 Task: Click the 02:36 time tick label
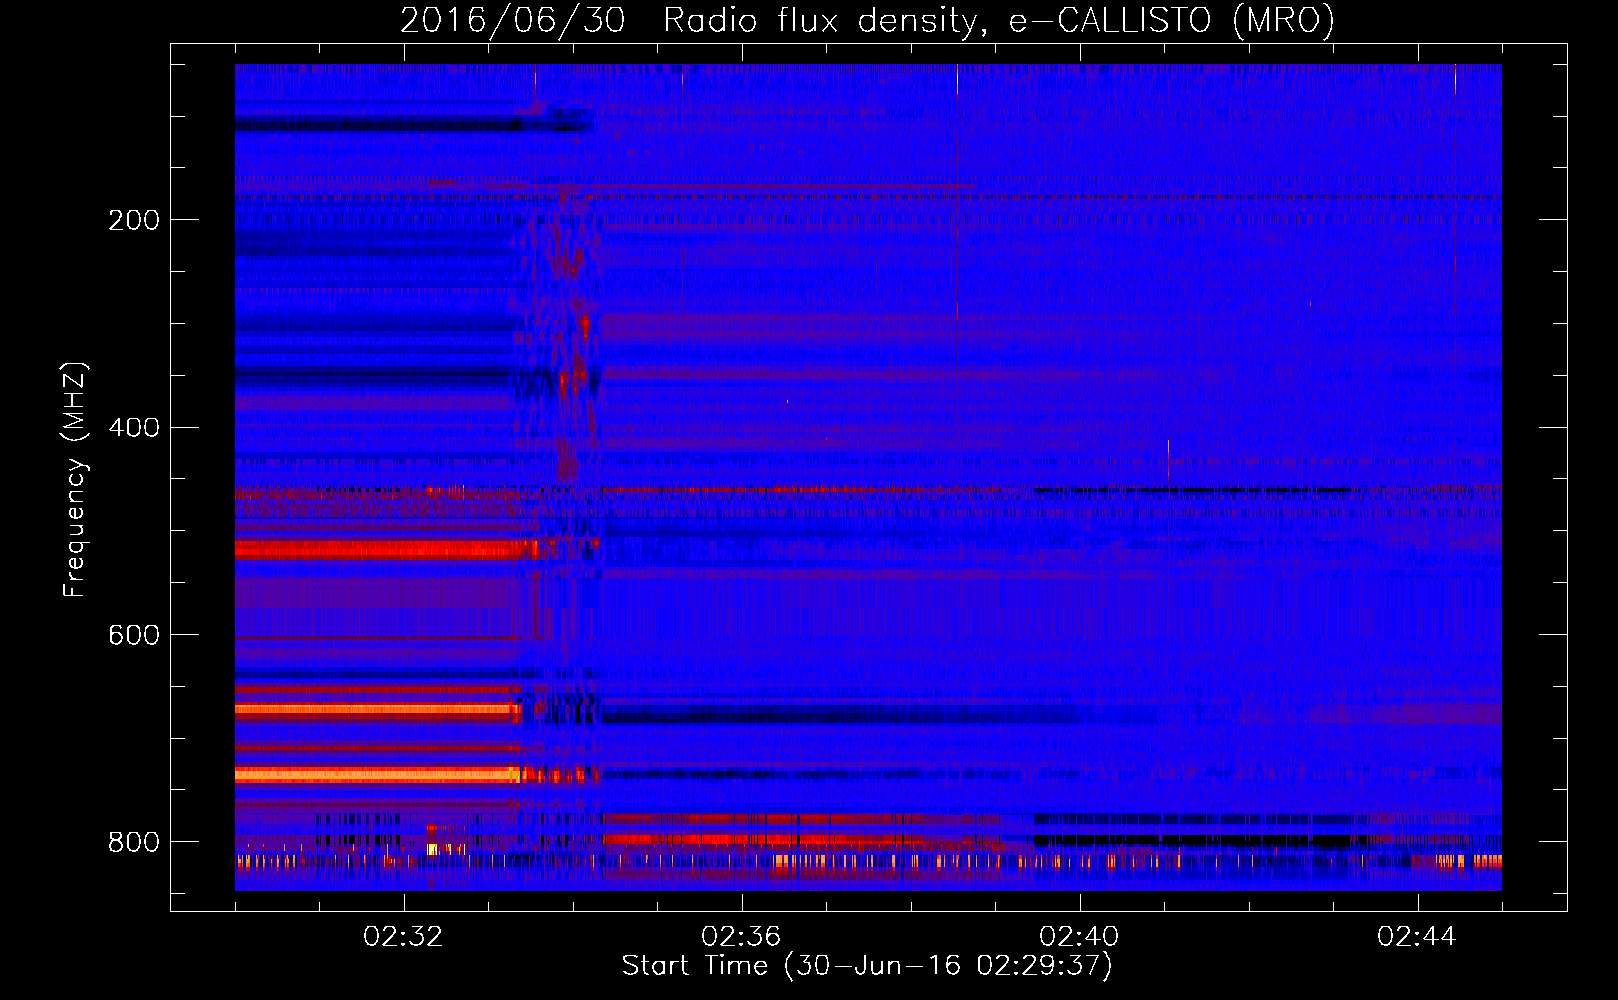(x=741, y=937)
